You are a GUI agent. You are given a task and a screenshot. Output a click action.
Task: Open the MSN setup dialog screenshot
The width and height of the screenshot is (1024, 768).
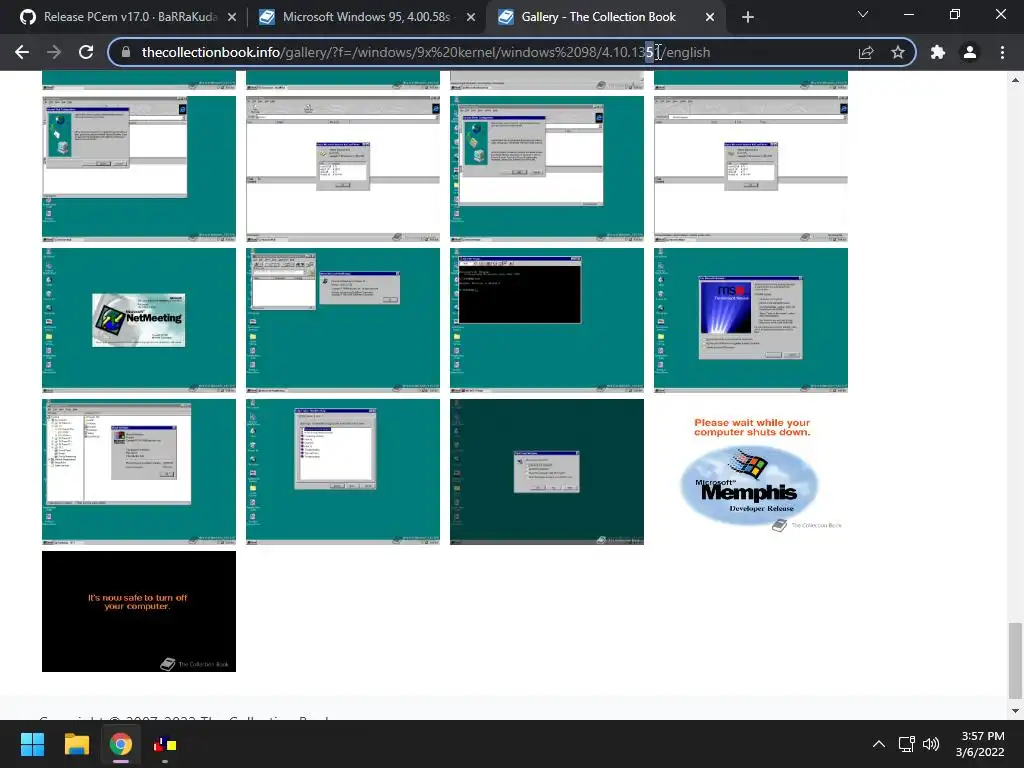pyautogui.click(x=750, y=320)
